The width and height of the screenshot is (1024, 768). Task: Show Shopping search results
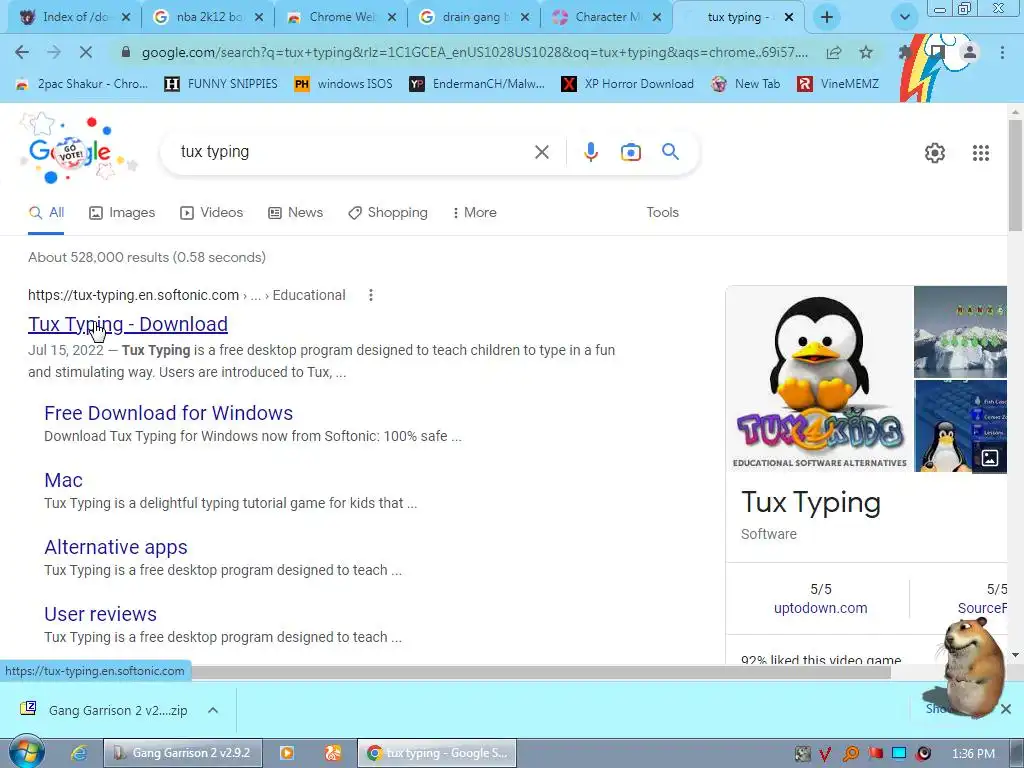pyautogui.click(x=388, y=212)
